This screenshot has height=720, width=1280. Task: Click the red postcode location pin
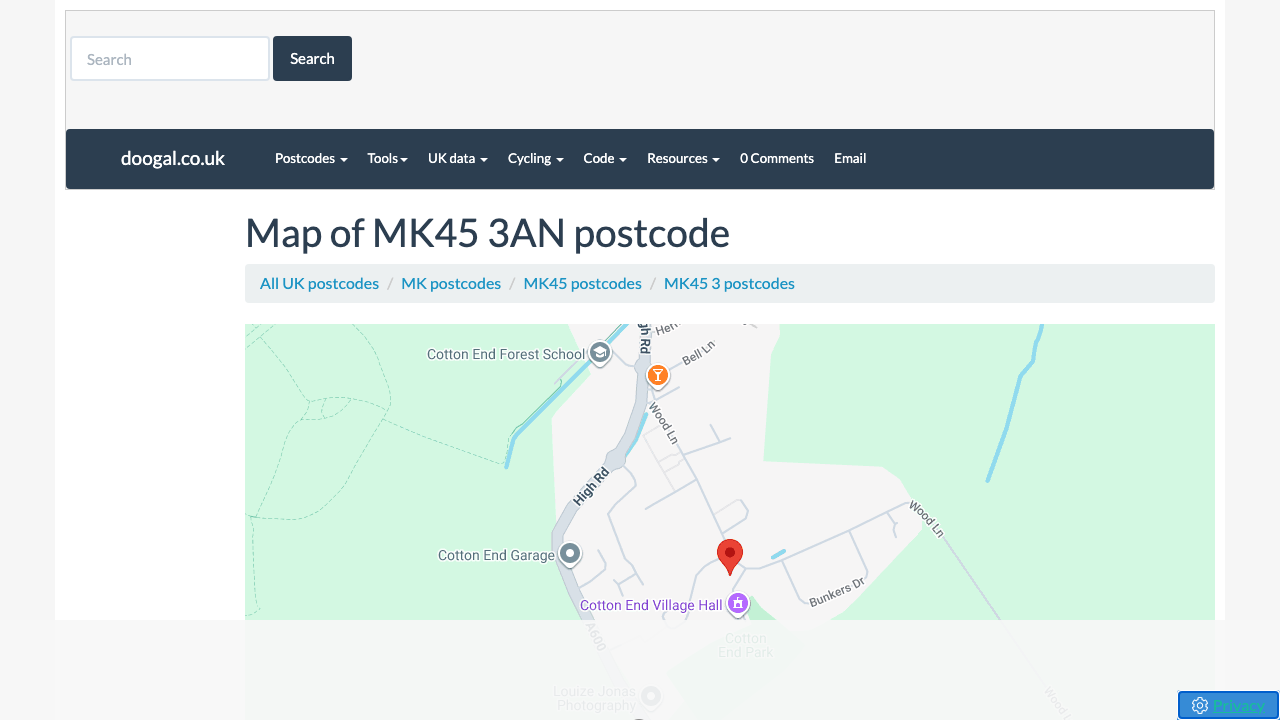pyautogui.click(x=730, y=555)
